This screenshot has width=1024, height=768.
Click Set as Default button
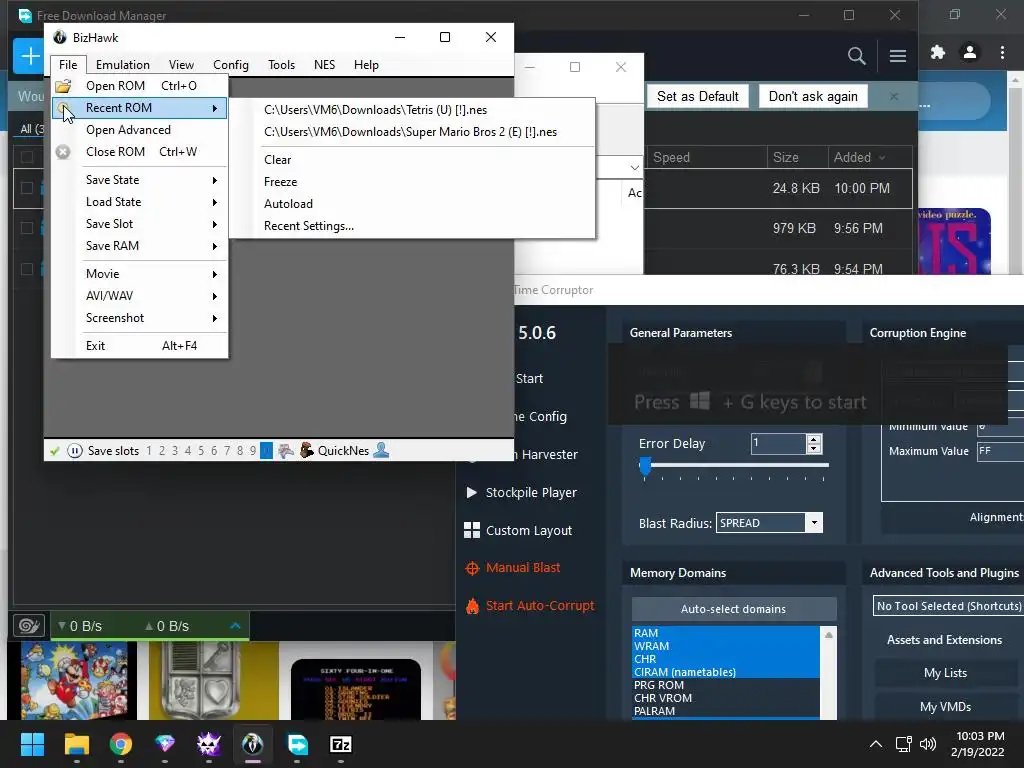pos(697,96)
